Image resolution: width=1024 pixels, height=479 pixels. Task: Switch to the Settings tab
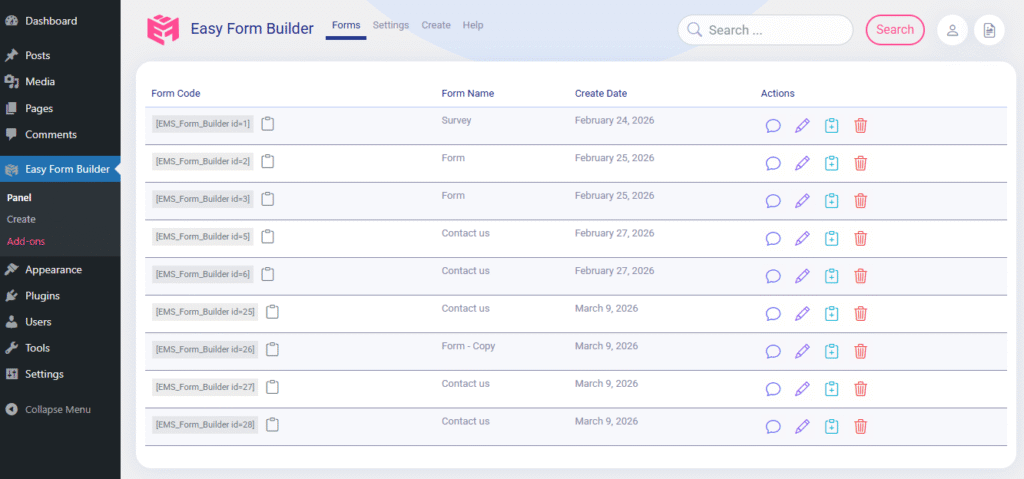coord(390,25)
